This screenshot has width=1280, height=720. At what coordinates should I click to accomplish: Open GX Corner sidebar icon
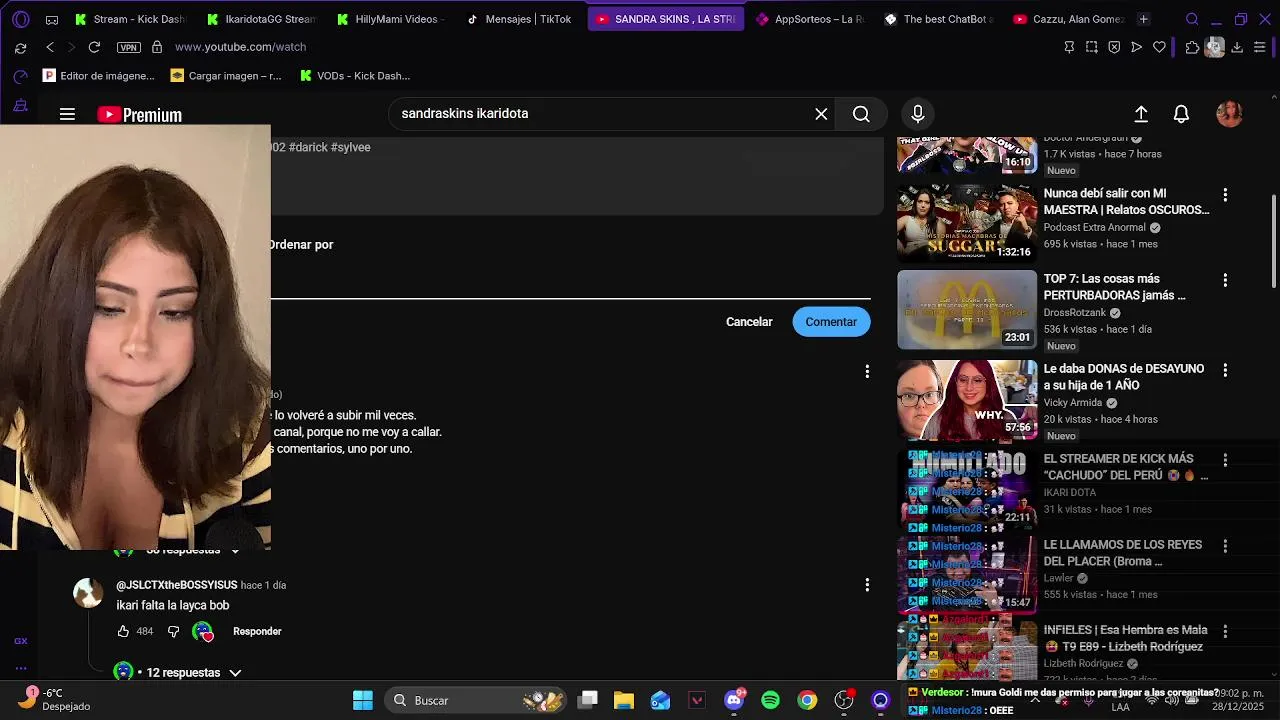pos(20,641)
